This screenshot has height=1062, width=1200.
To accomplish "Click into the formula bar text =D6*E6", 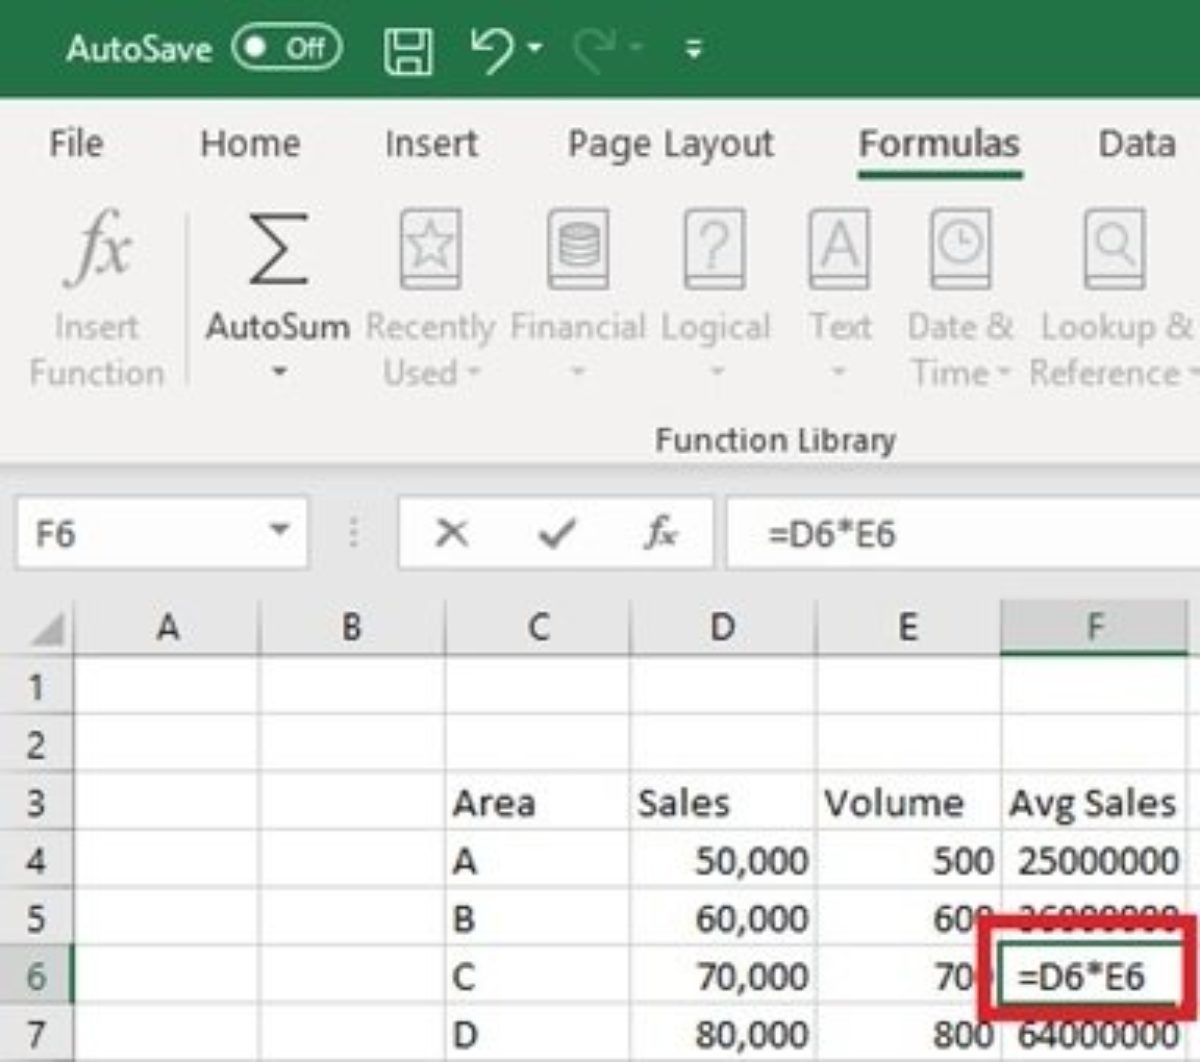I will click(832, 534).
